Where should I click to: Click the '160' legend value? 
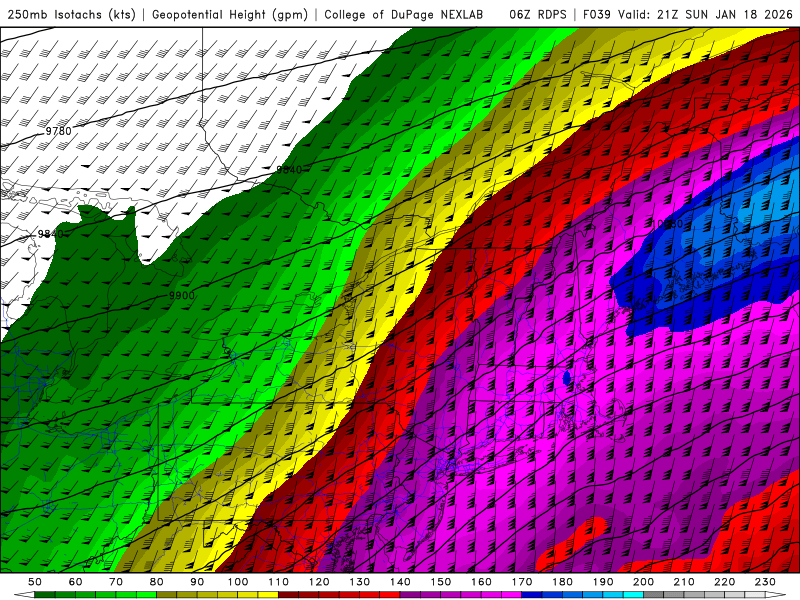pos(481,582)
